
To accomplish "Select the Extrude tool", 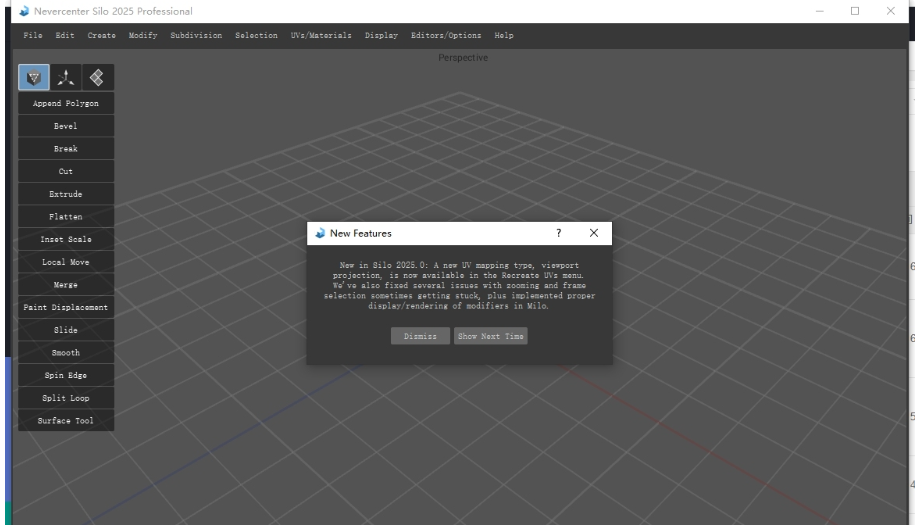I will point(66,194).
